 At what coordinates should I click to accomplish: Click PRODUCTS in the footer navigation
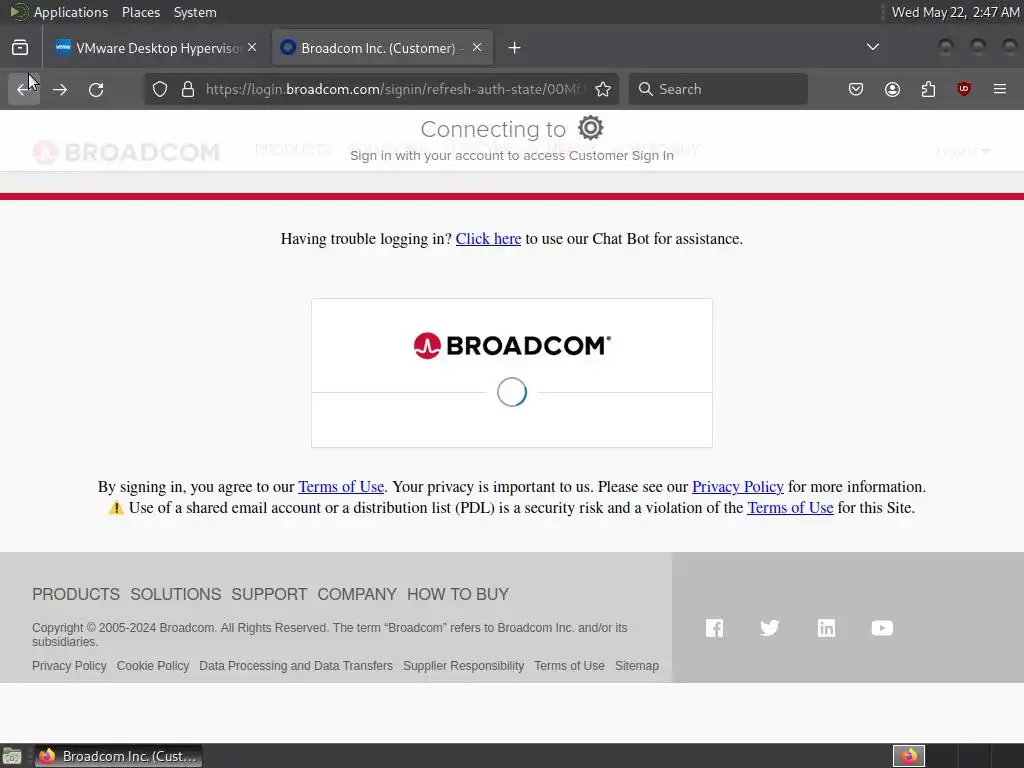pos(76,594)
